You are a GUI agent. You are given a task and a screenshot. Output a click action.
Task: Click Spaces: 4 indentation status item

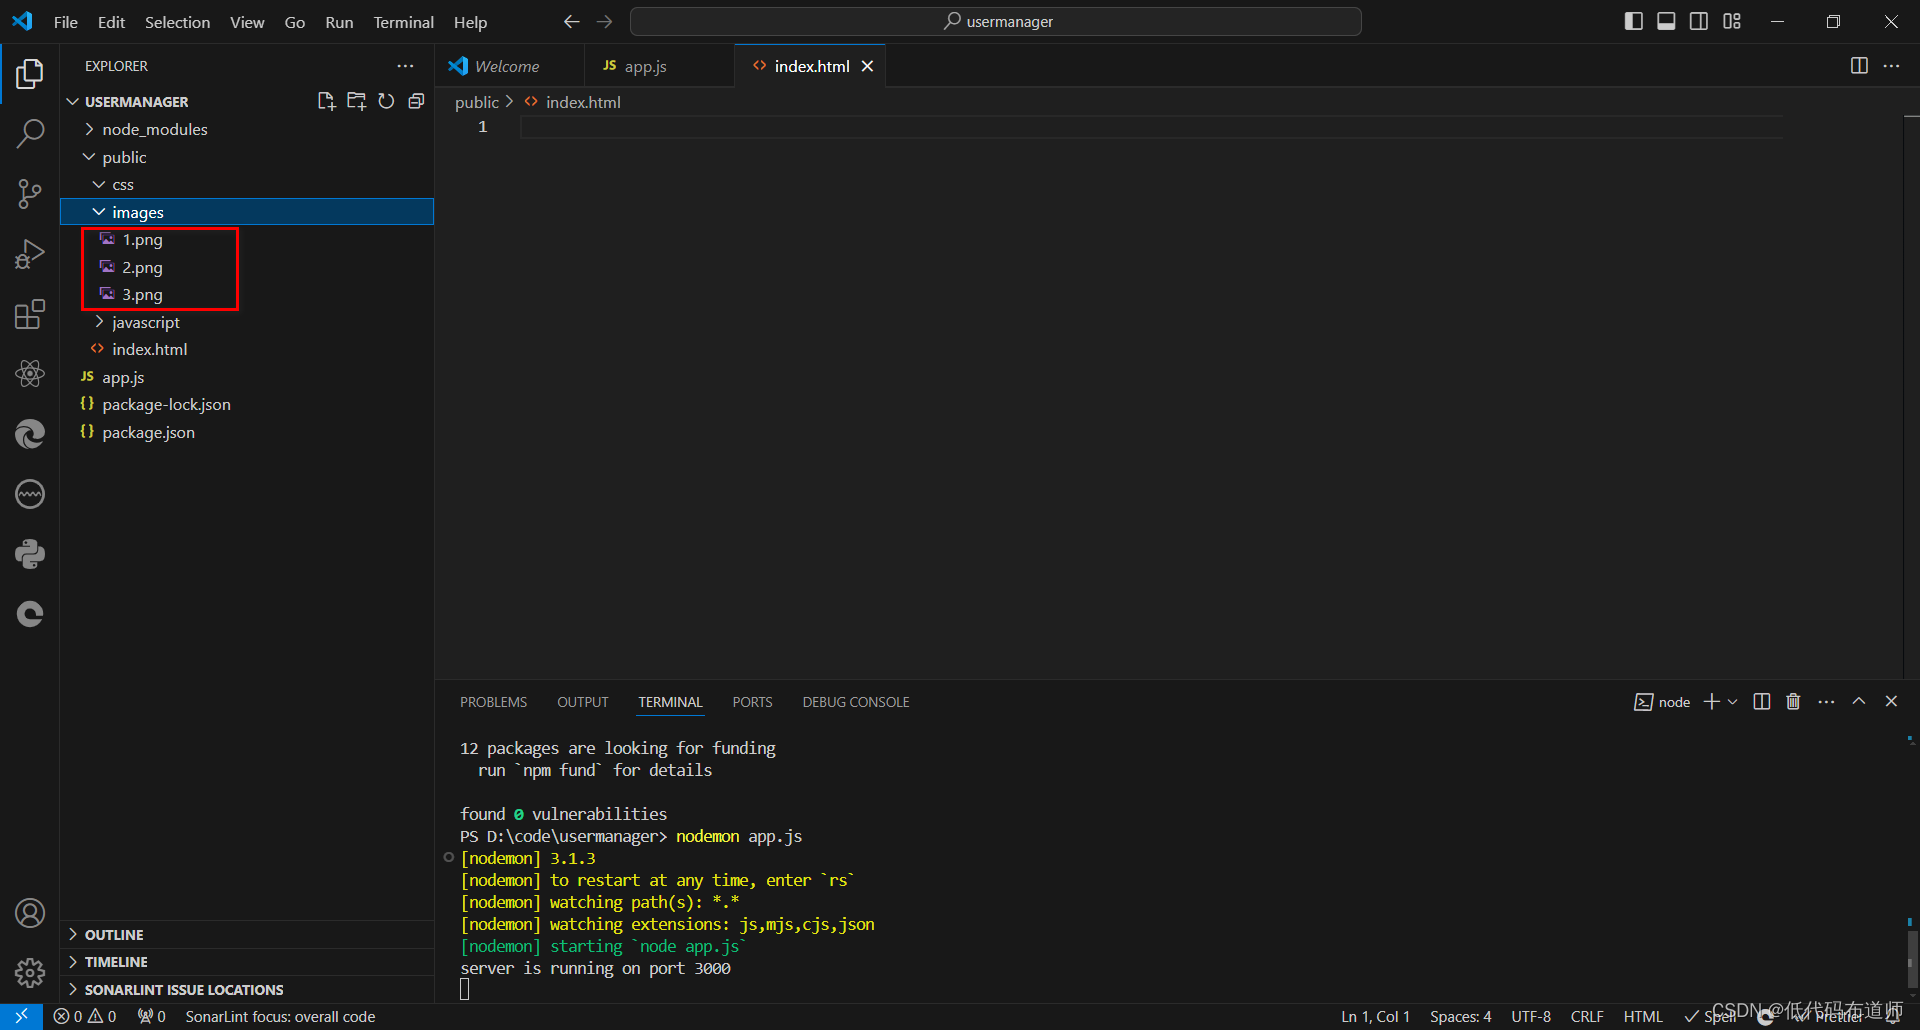tap(1460, 1017)
